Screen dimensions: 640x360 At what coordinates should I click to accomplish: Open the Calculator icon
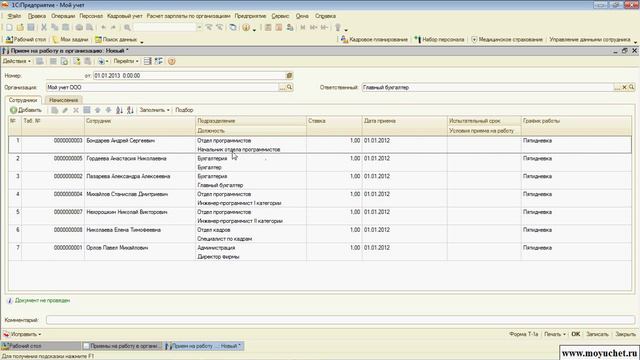coord(268,27)
